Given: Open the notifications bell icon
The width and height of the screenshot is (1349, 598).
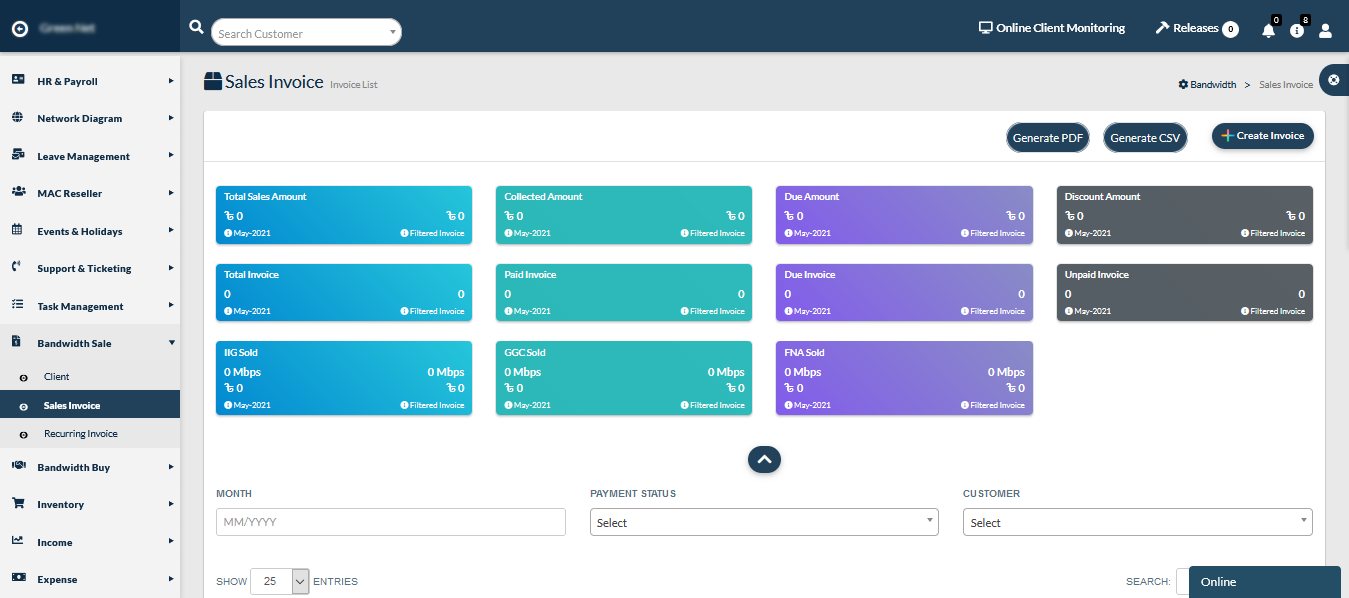Looking at the screenshot, I should (1268, 31).
